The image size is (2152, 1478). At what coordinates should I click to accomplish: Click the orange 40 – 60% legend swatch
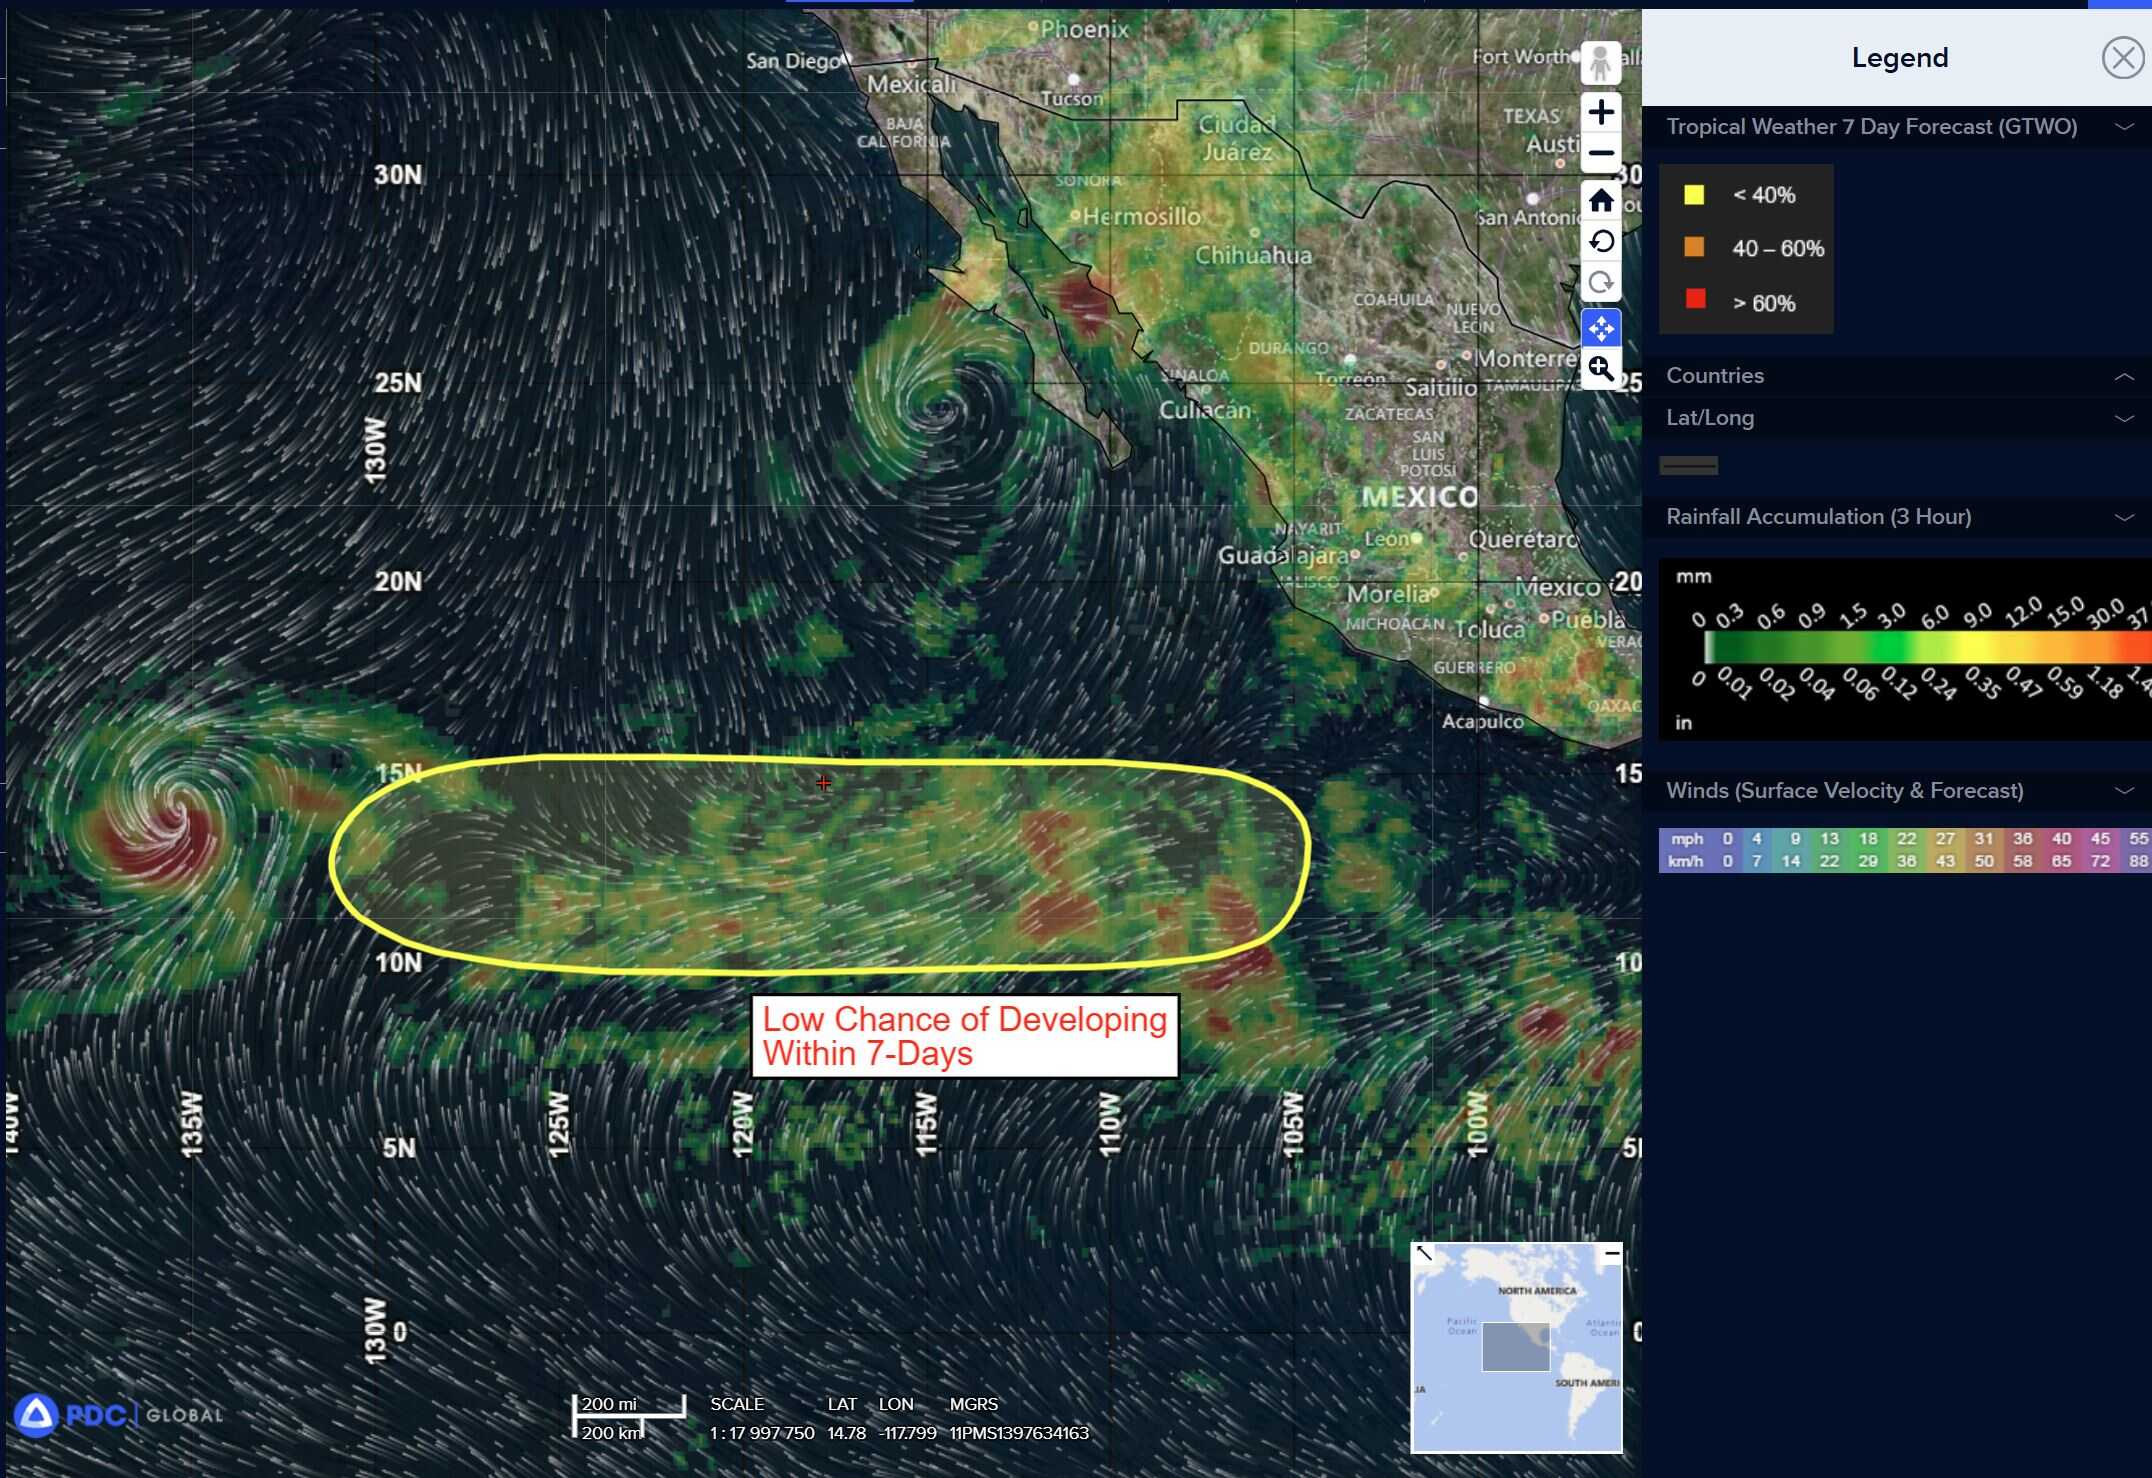(1694, 247)
